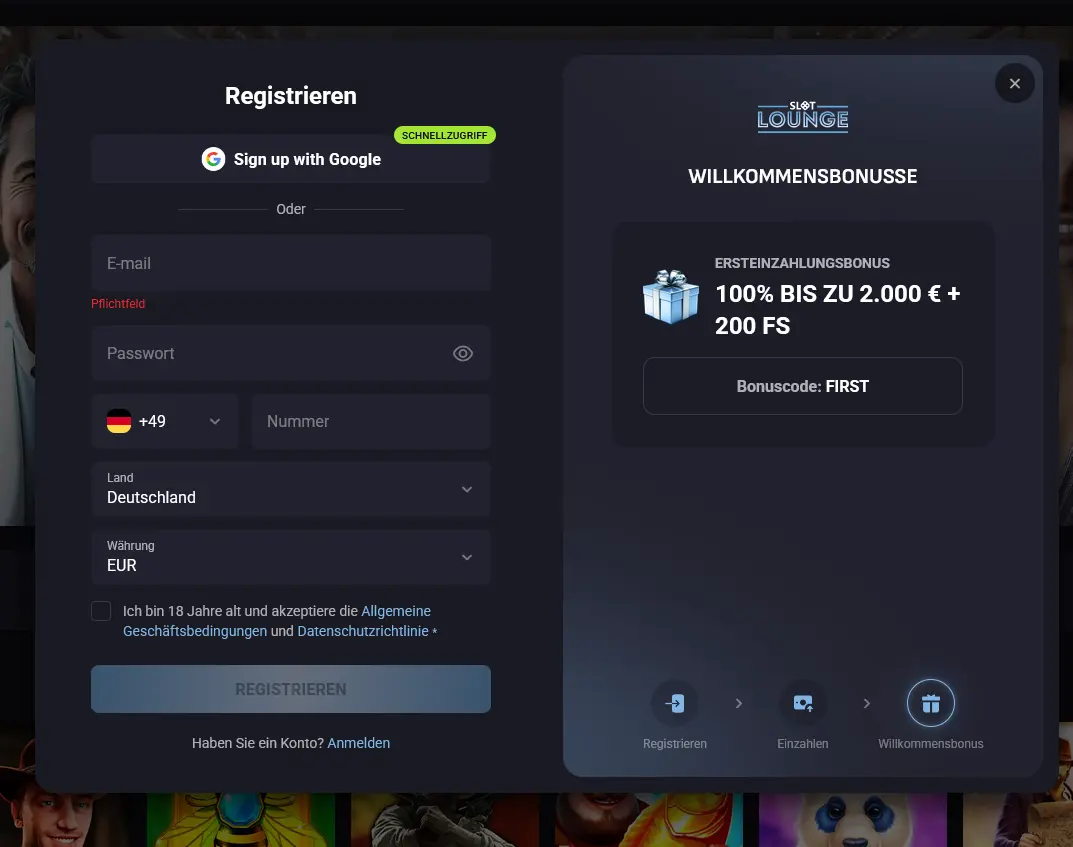Click the Bonuscode: FIRST box
Image resolution: width=1073 pixels, height=847 pixels.
[803, 386]
